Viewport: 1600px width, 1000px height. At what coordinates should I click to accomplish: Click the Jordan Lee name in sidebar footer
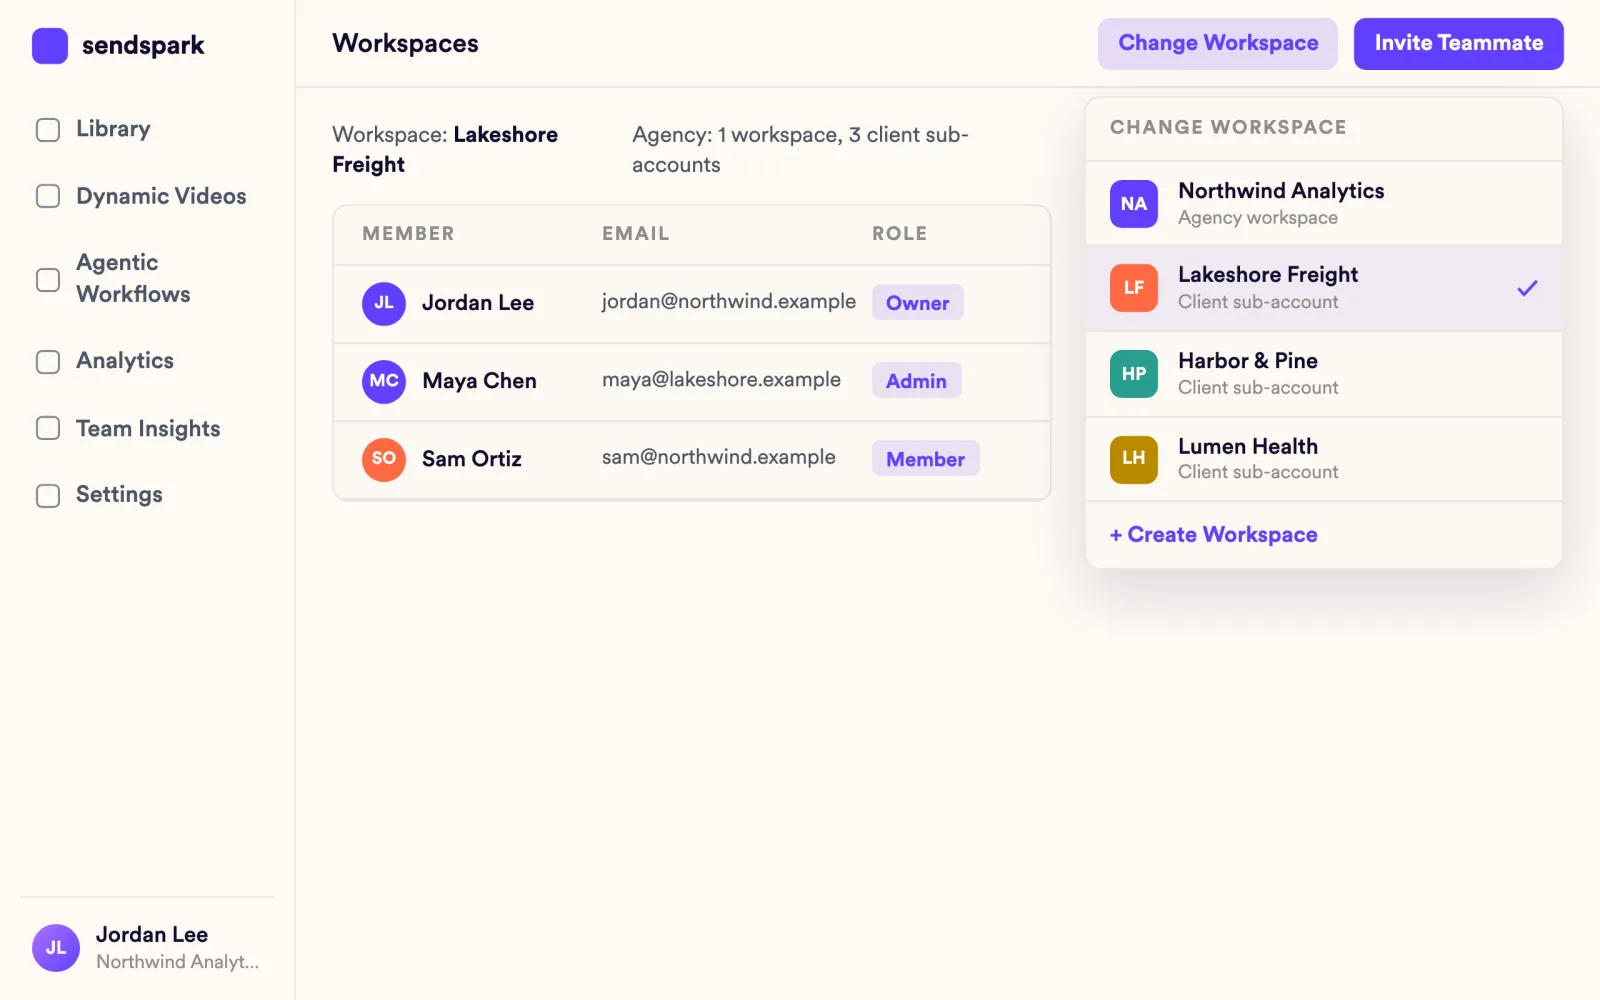coord(152,935)
